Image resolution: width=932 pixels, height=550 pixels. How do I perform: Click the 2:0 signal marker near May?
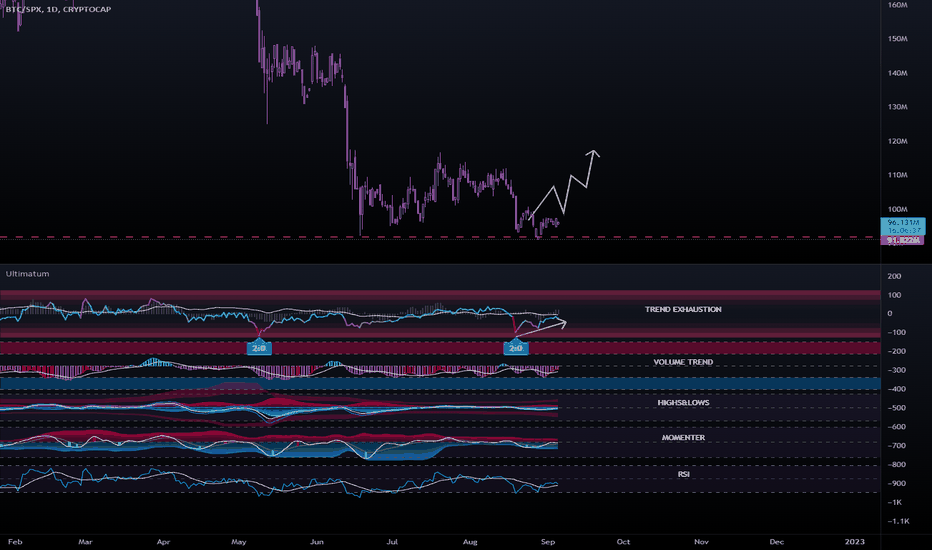259,348
